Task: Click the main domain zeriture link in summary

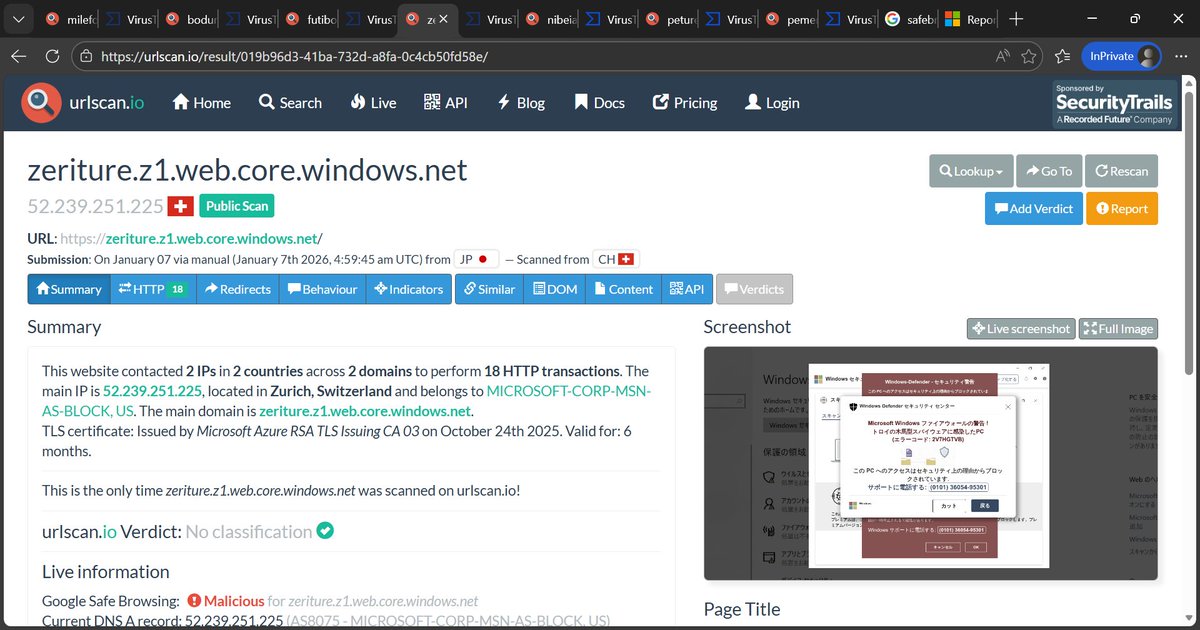Action: tap(365, 411)
